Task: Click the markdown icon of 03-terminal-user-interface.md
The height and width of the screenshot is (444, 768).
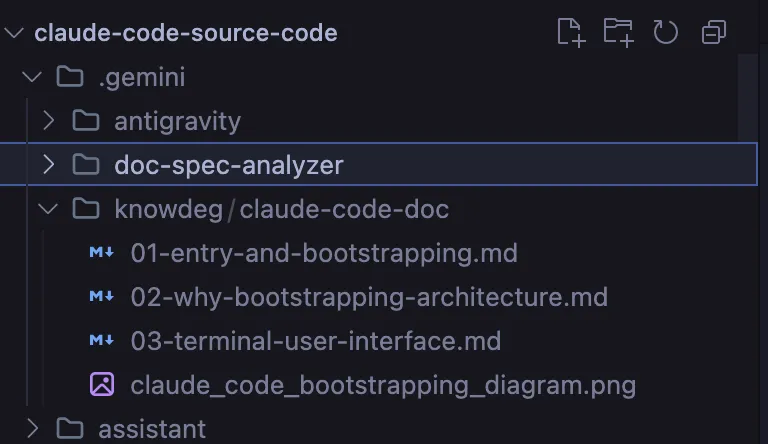Action: tap(102, 341)
